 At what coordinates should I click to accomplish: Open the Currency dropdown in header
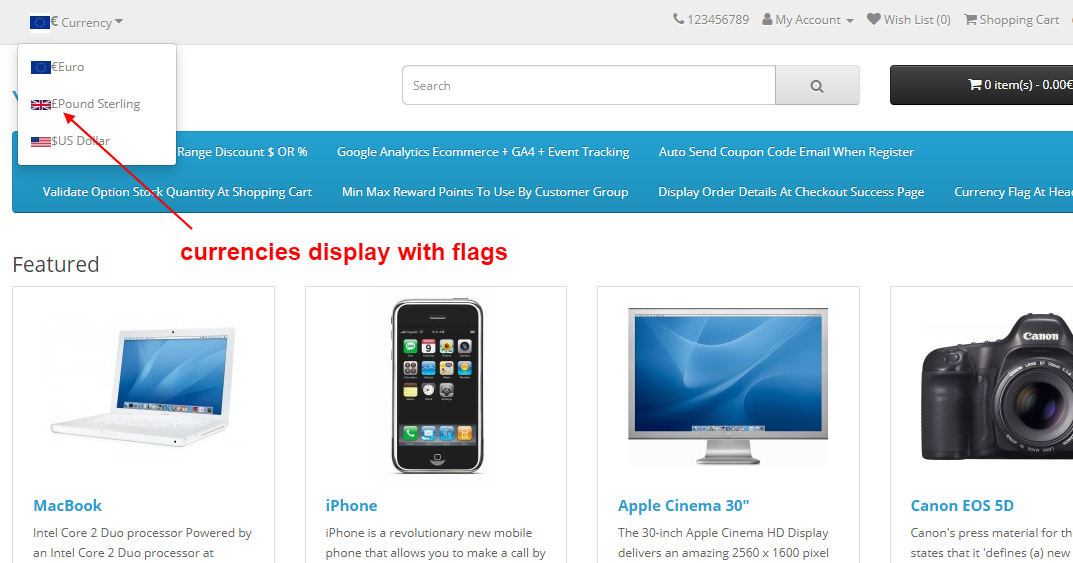coord(76,22)
